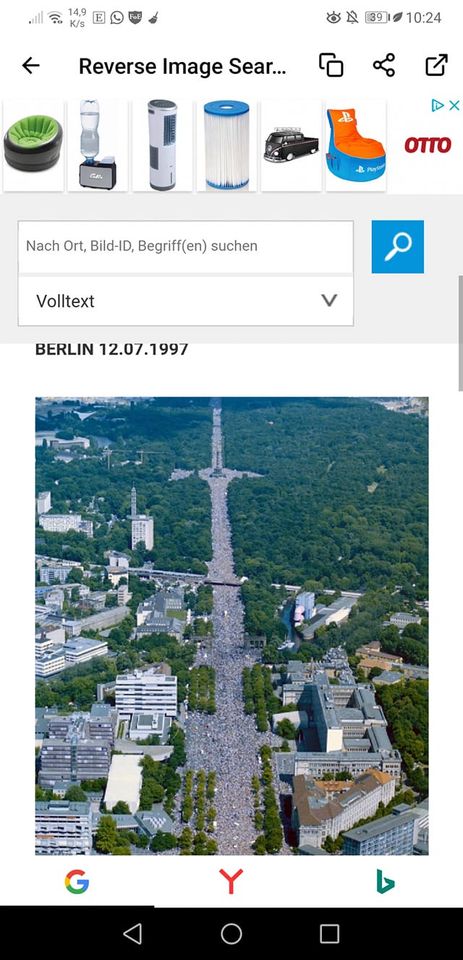Close the ad with X icon

click(x=454, y=106)
